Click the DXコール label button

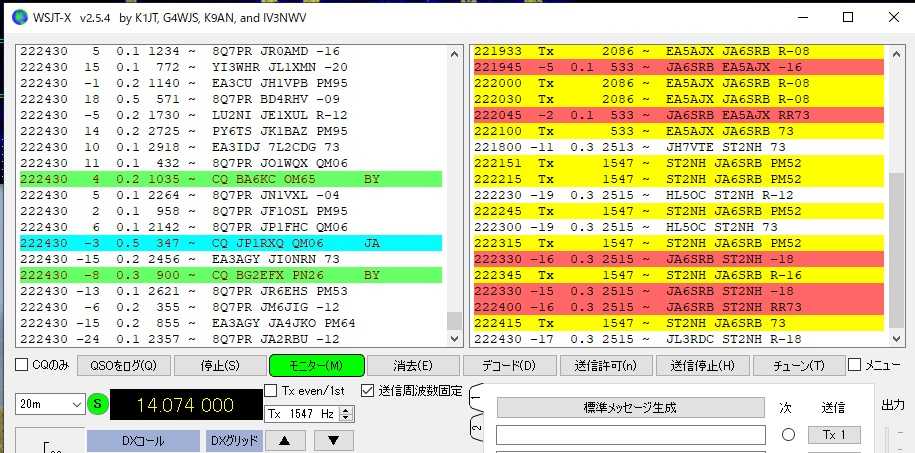click(143, 441)
